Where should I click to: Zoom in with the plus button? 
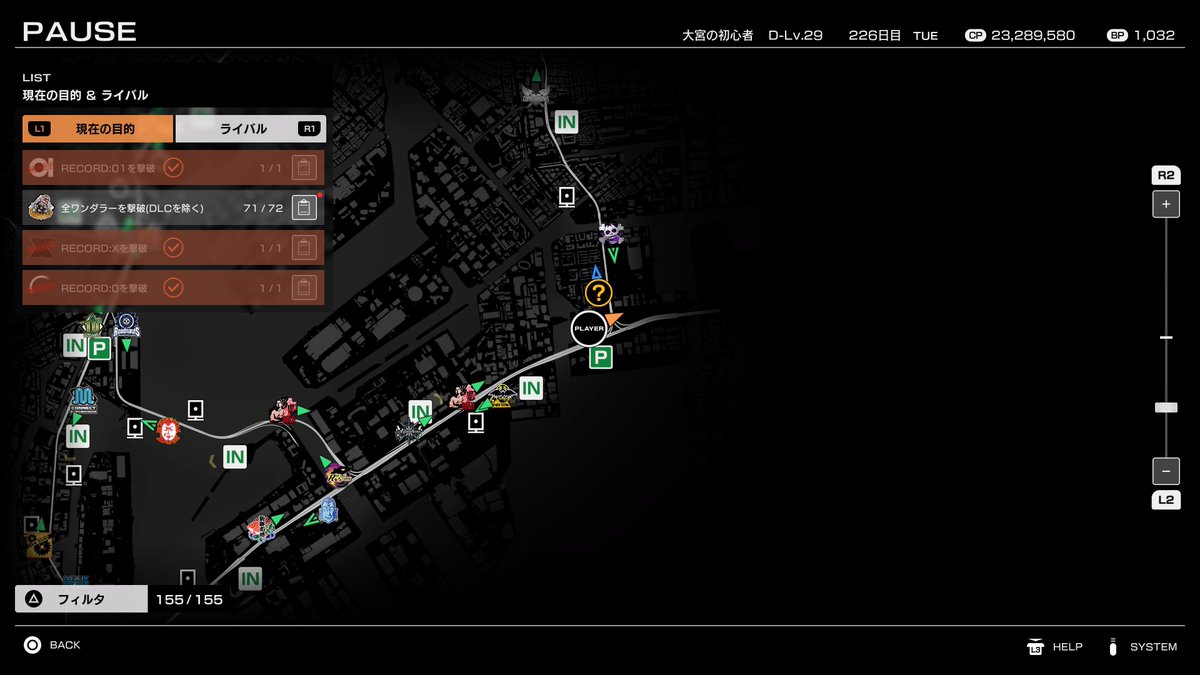(x=1166, y=203)
